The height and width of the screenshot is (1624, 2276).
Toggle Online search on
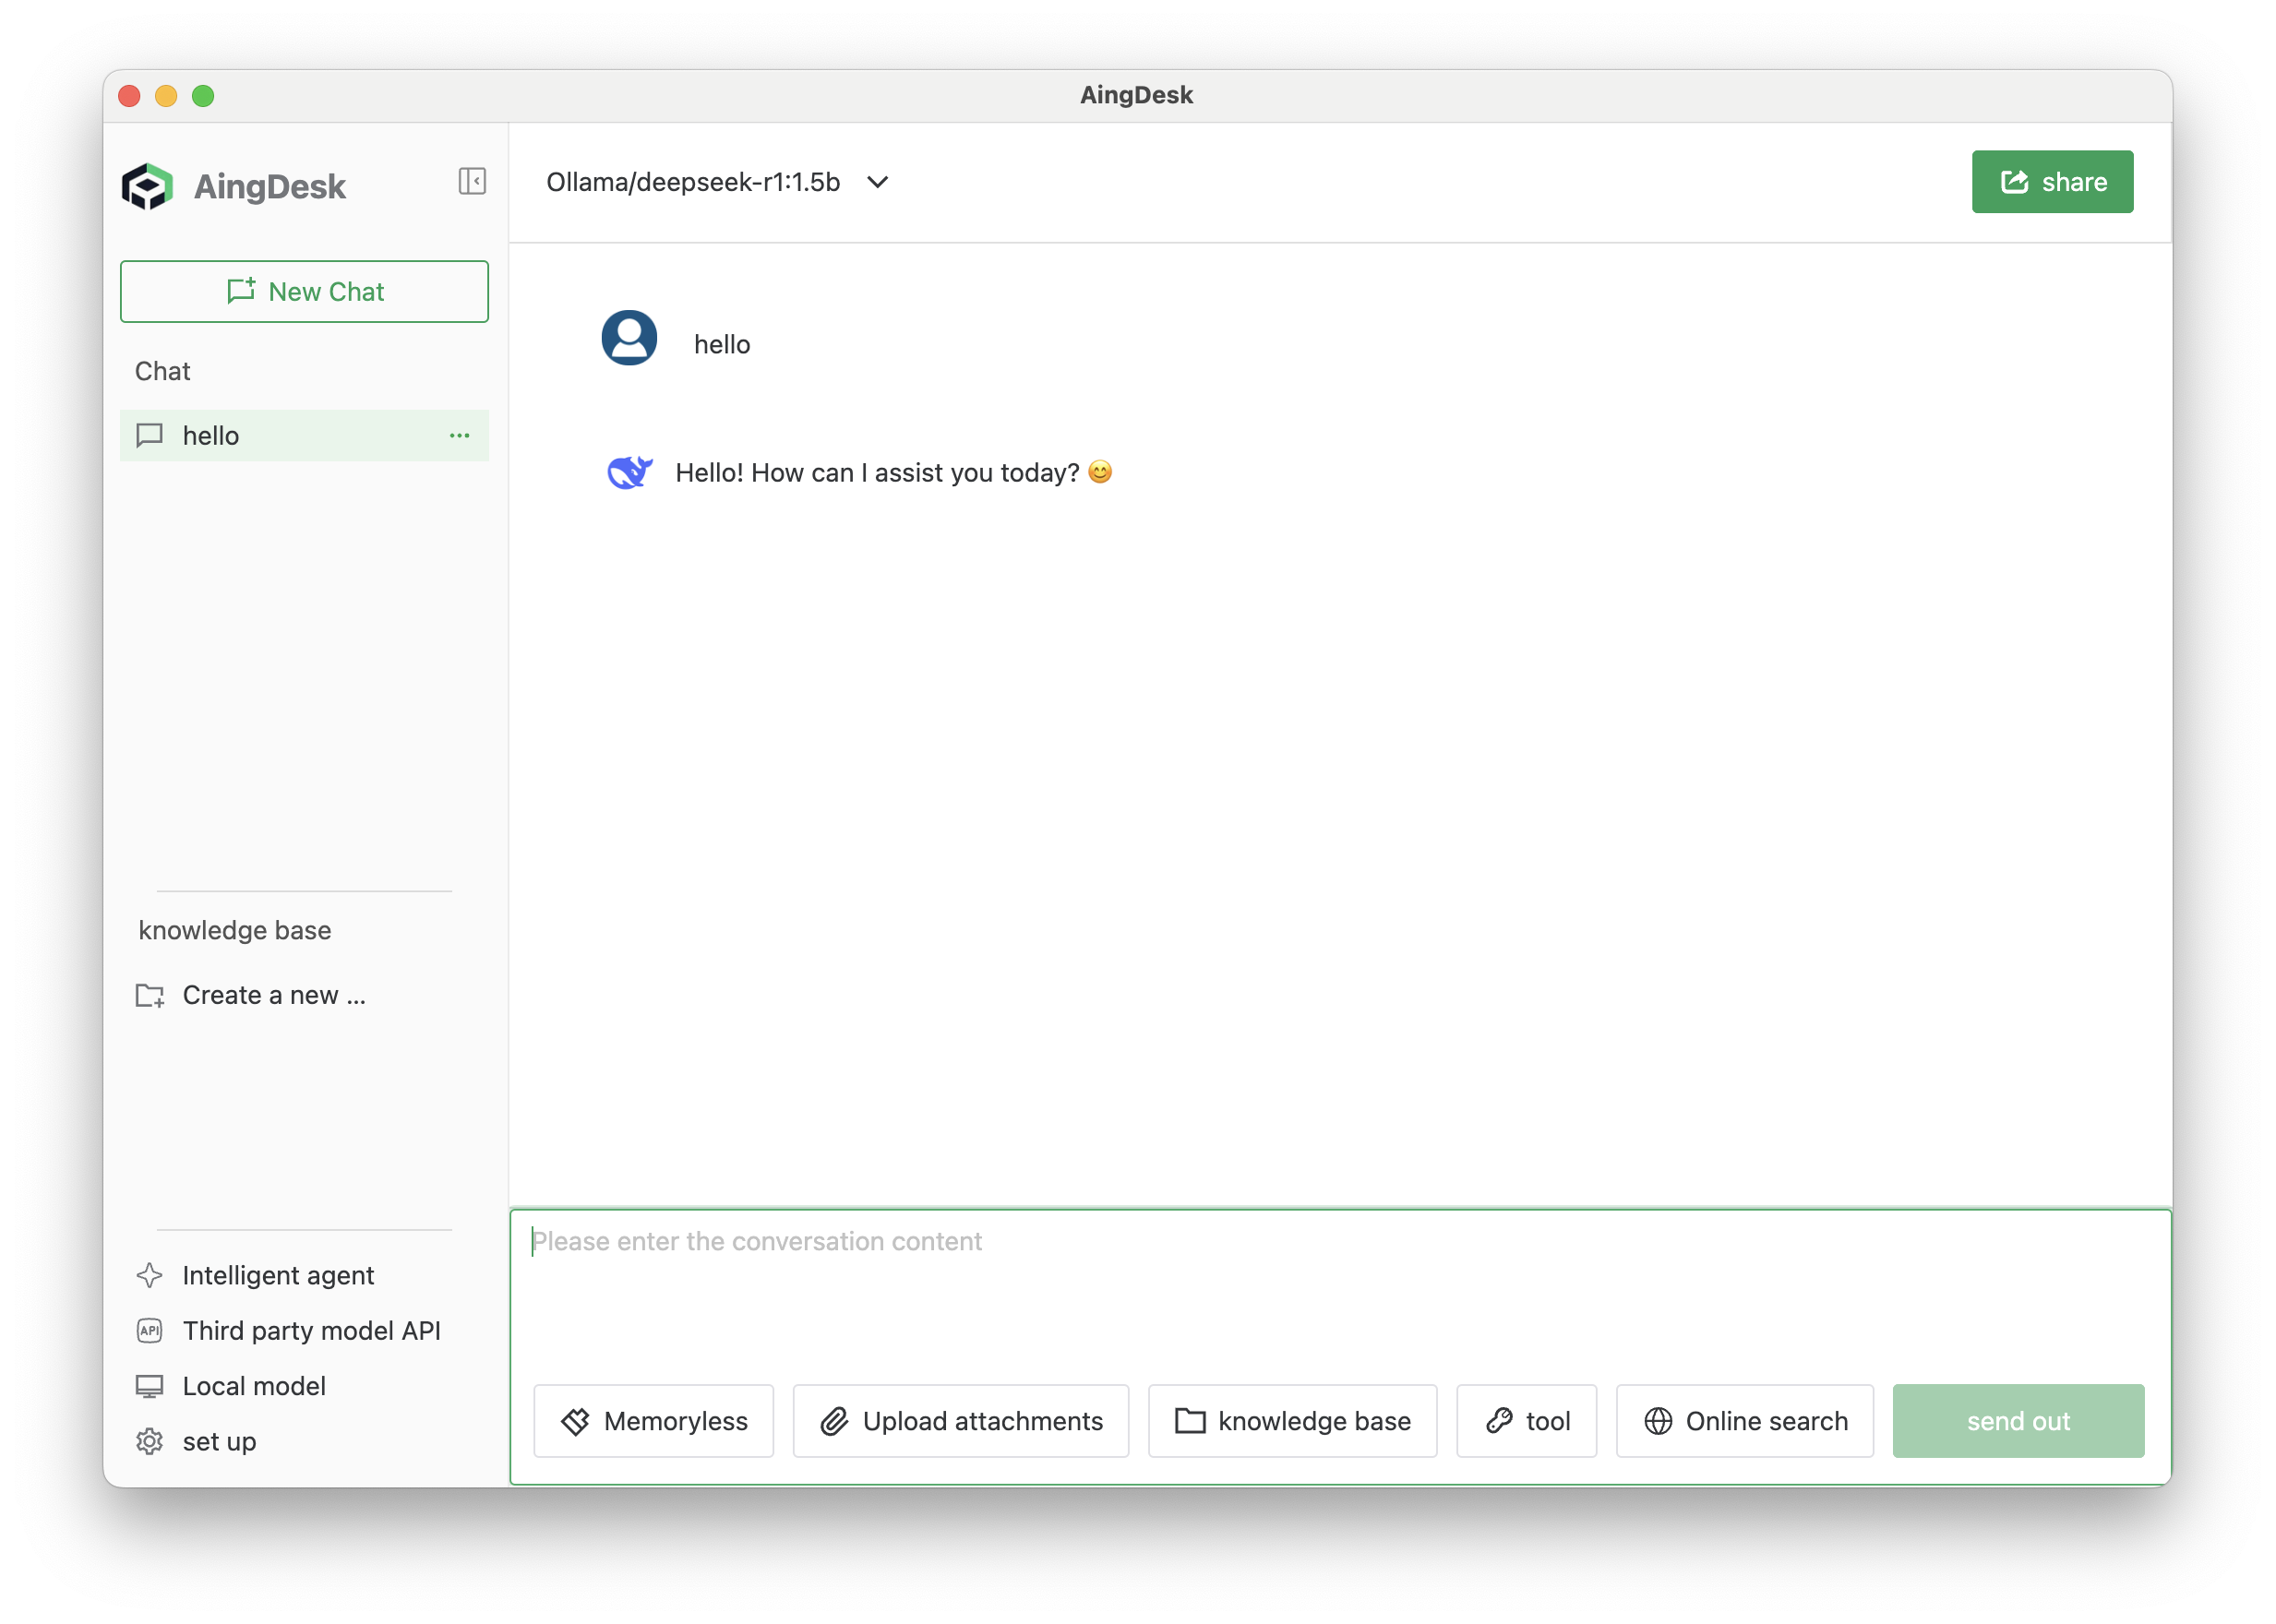(1745, 1421)
